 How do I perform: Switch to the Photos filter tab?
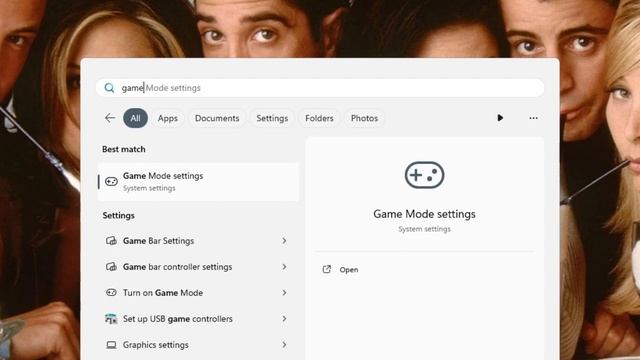(x=364, y=118)
